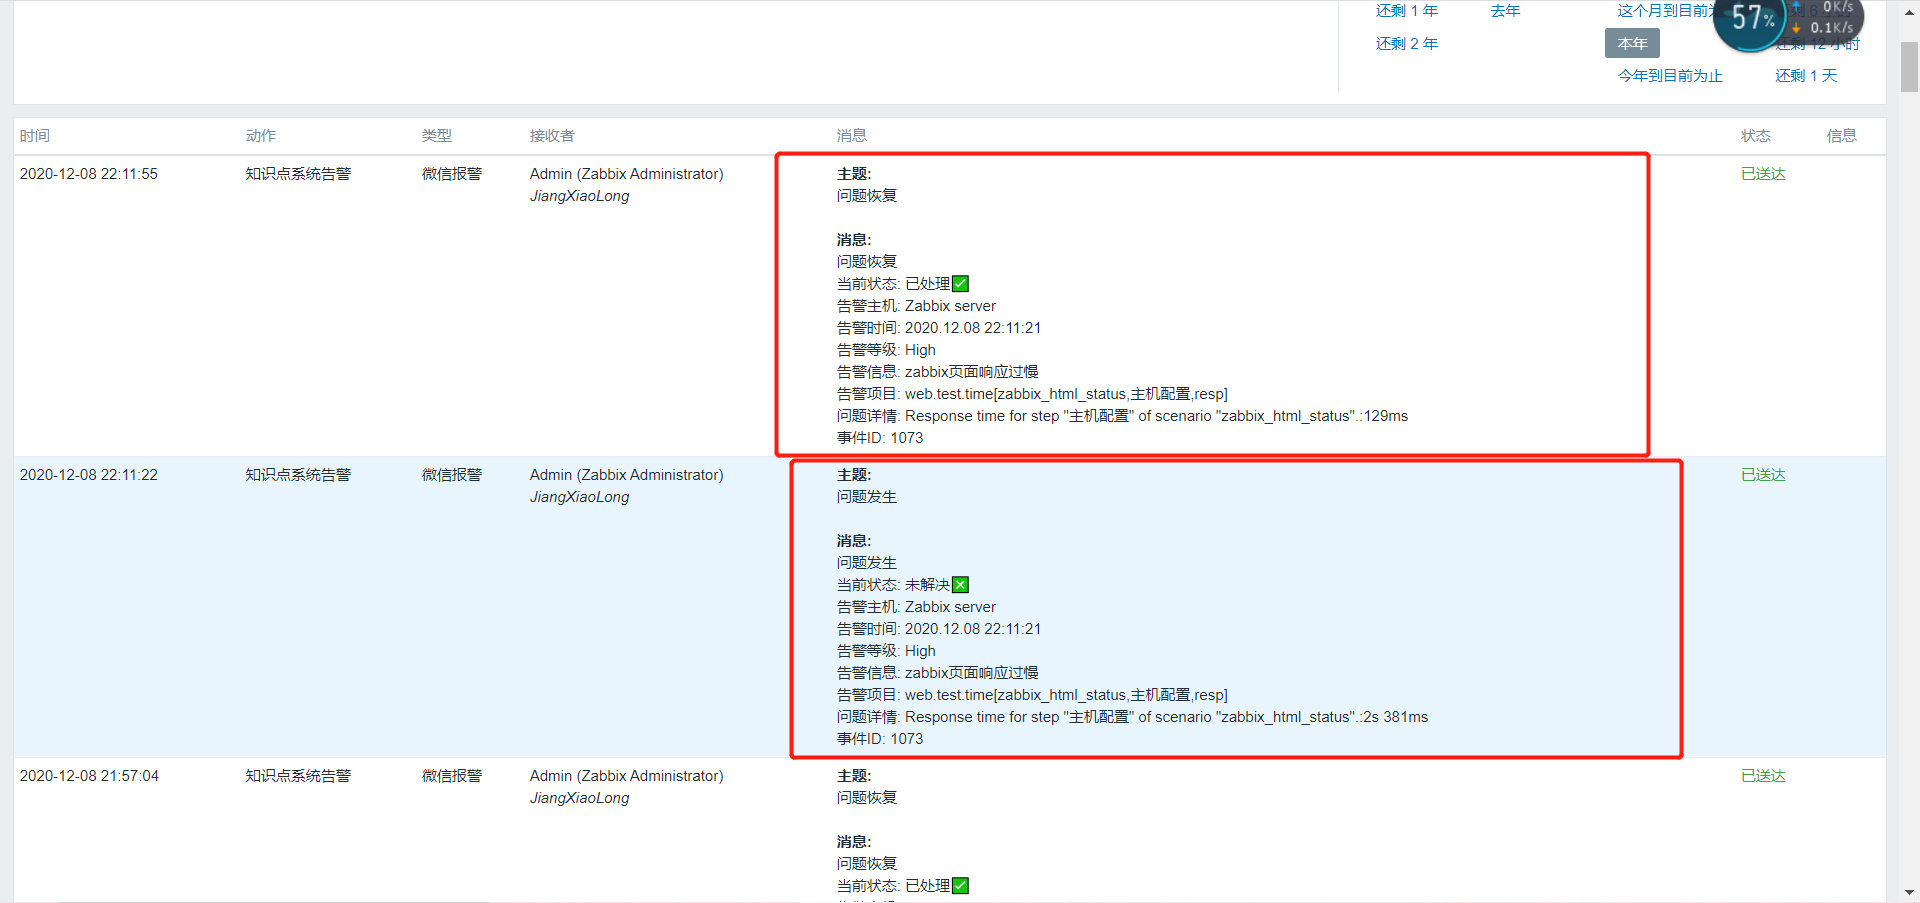The image size is (1920, 903).
Task: Click 已送达 status in the 21:57:04 row
Action: coord(1763,776)
